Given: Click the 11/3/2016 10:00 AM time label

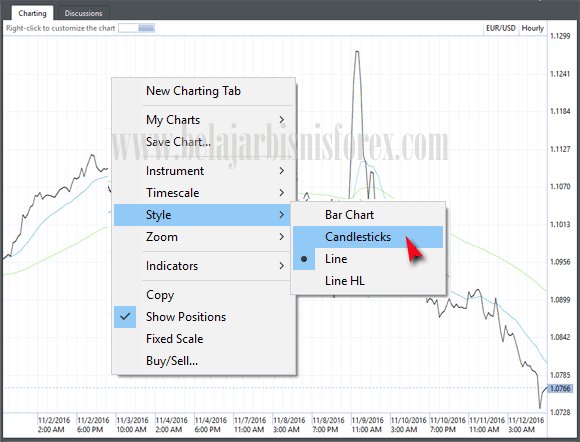Looking at the screenshot, I should tap(132, 425).
